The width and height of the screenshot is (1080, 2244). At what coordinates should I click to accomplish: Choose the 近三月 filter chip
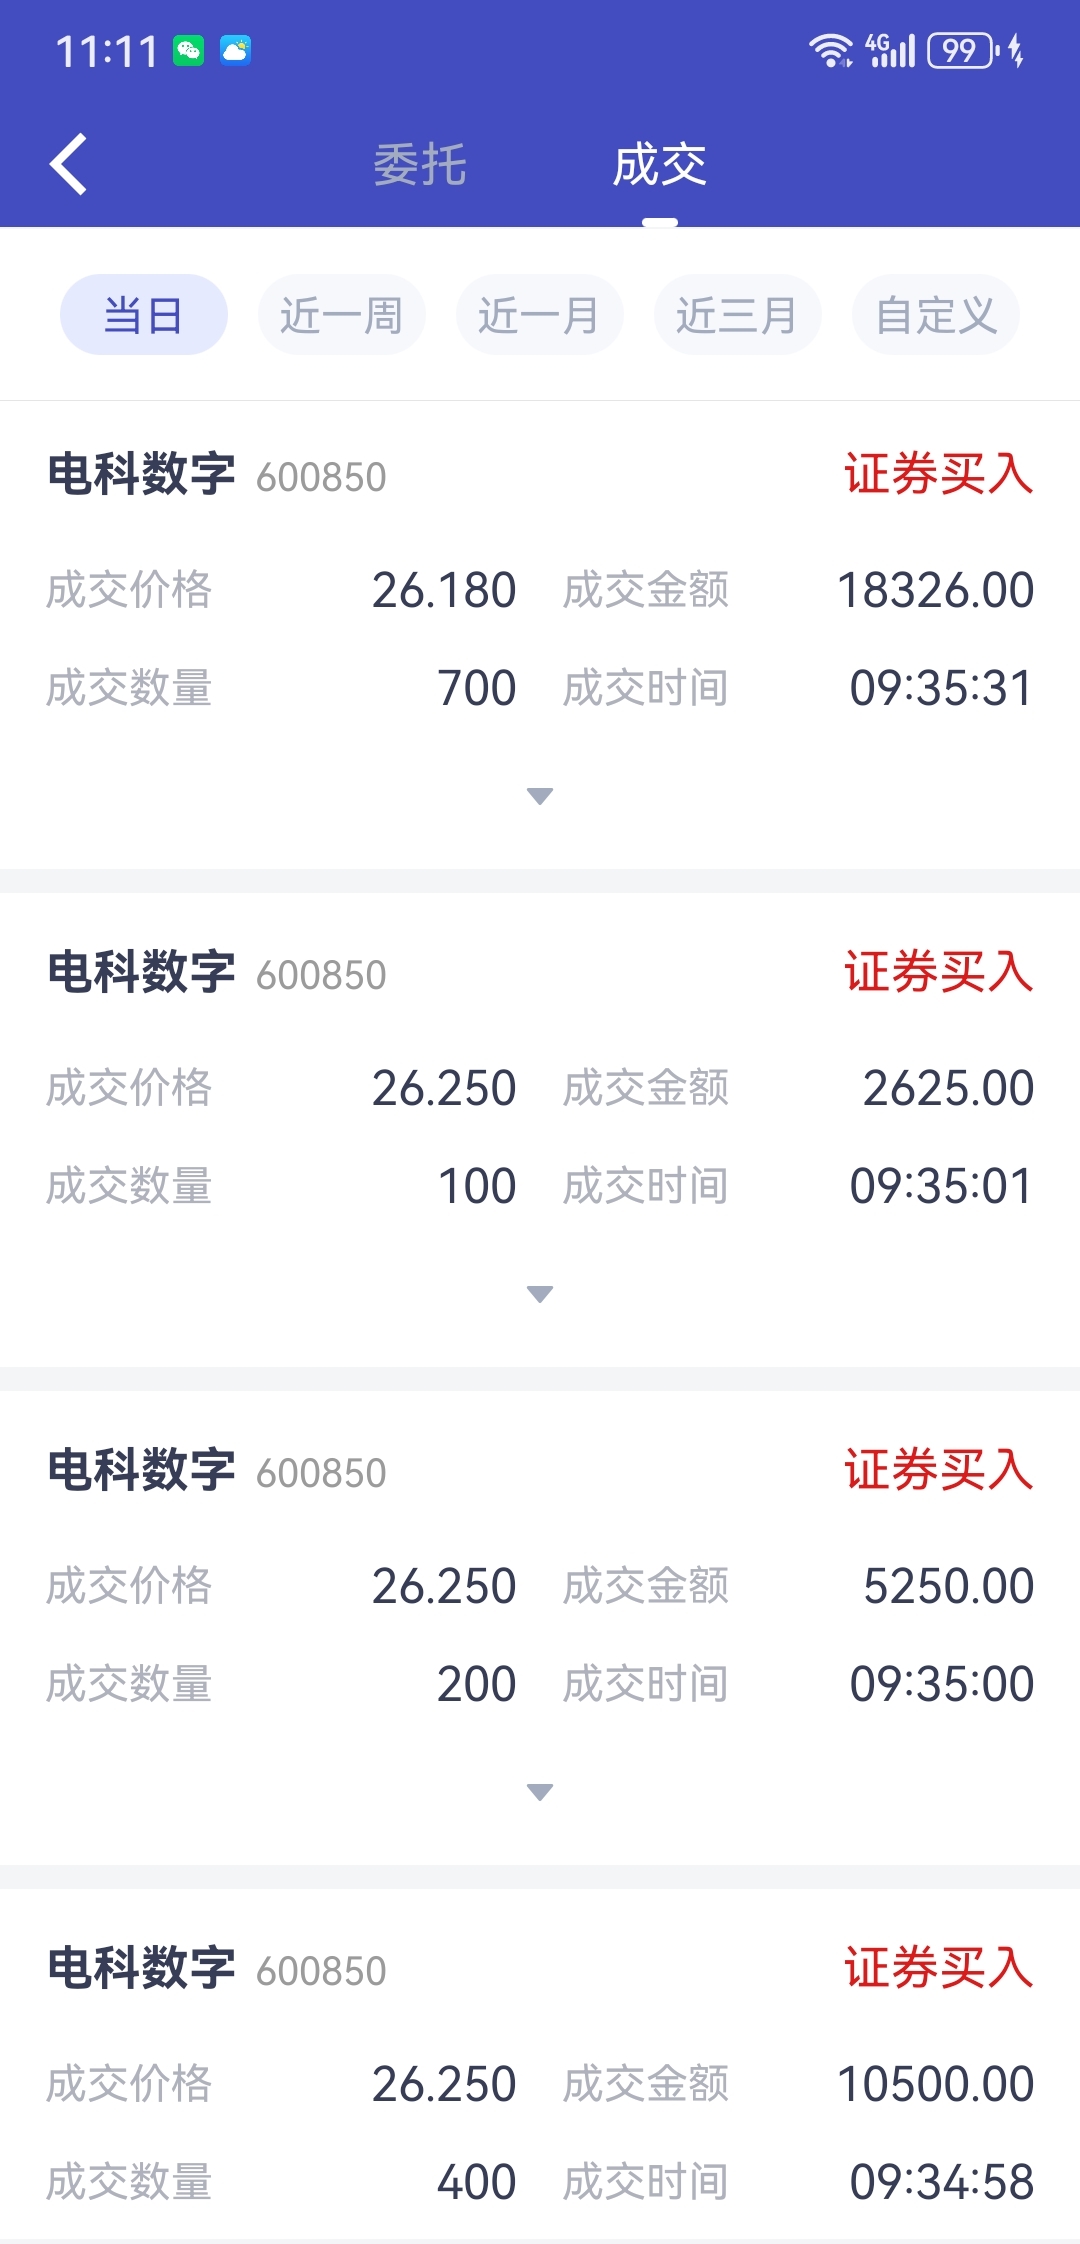738,315
